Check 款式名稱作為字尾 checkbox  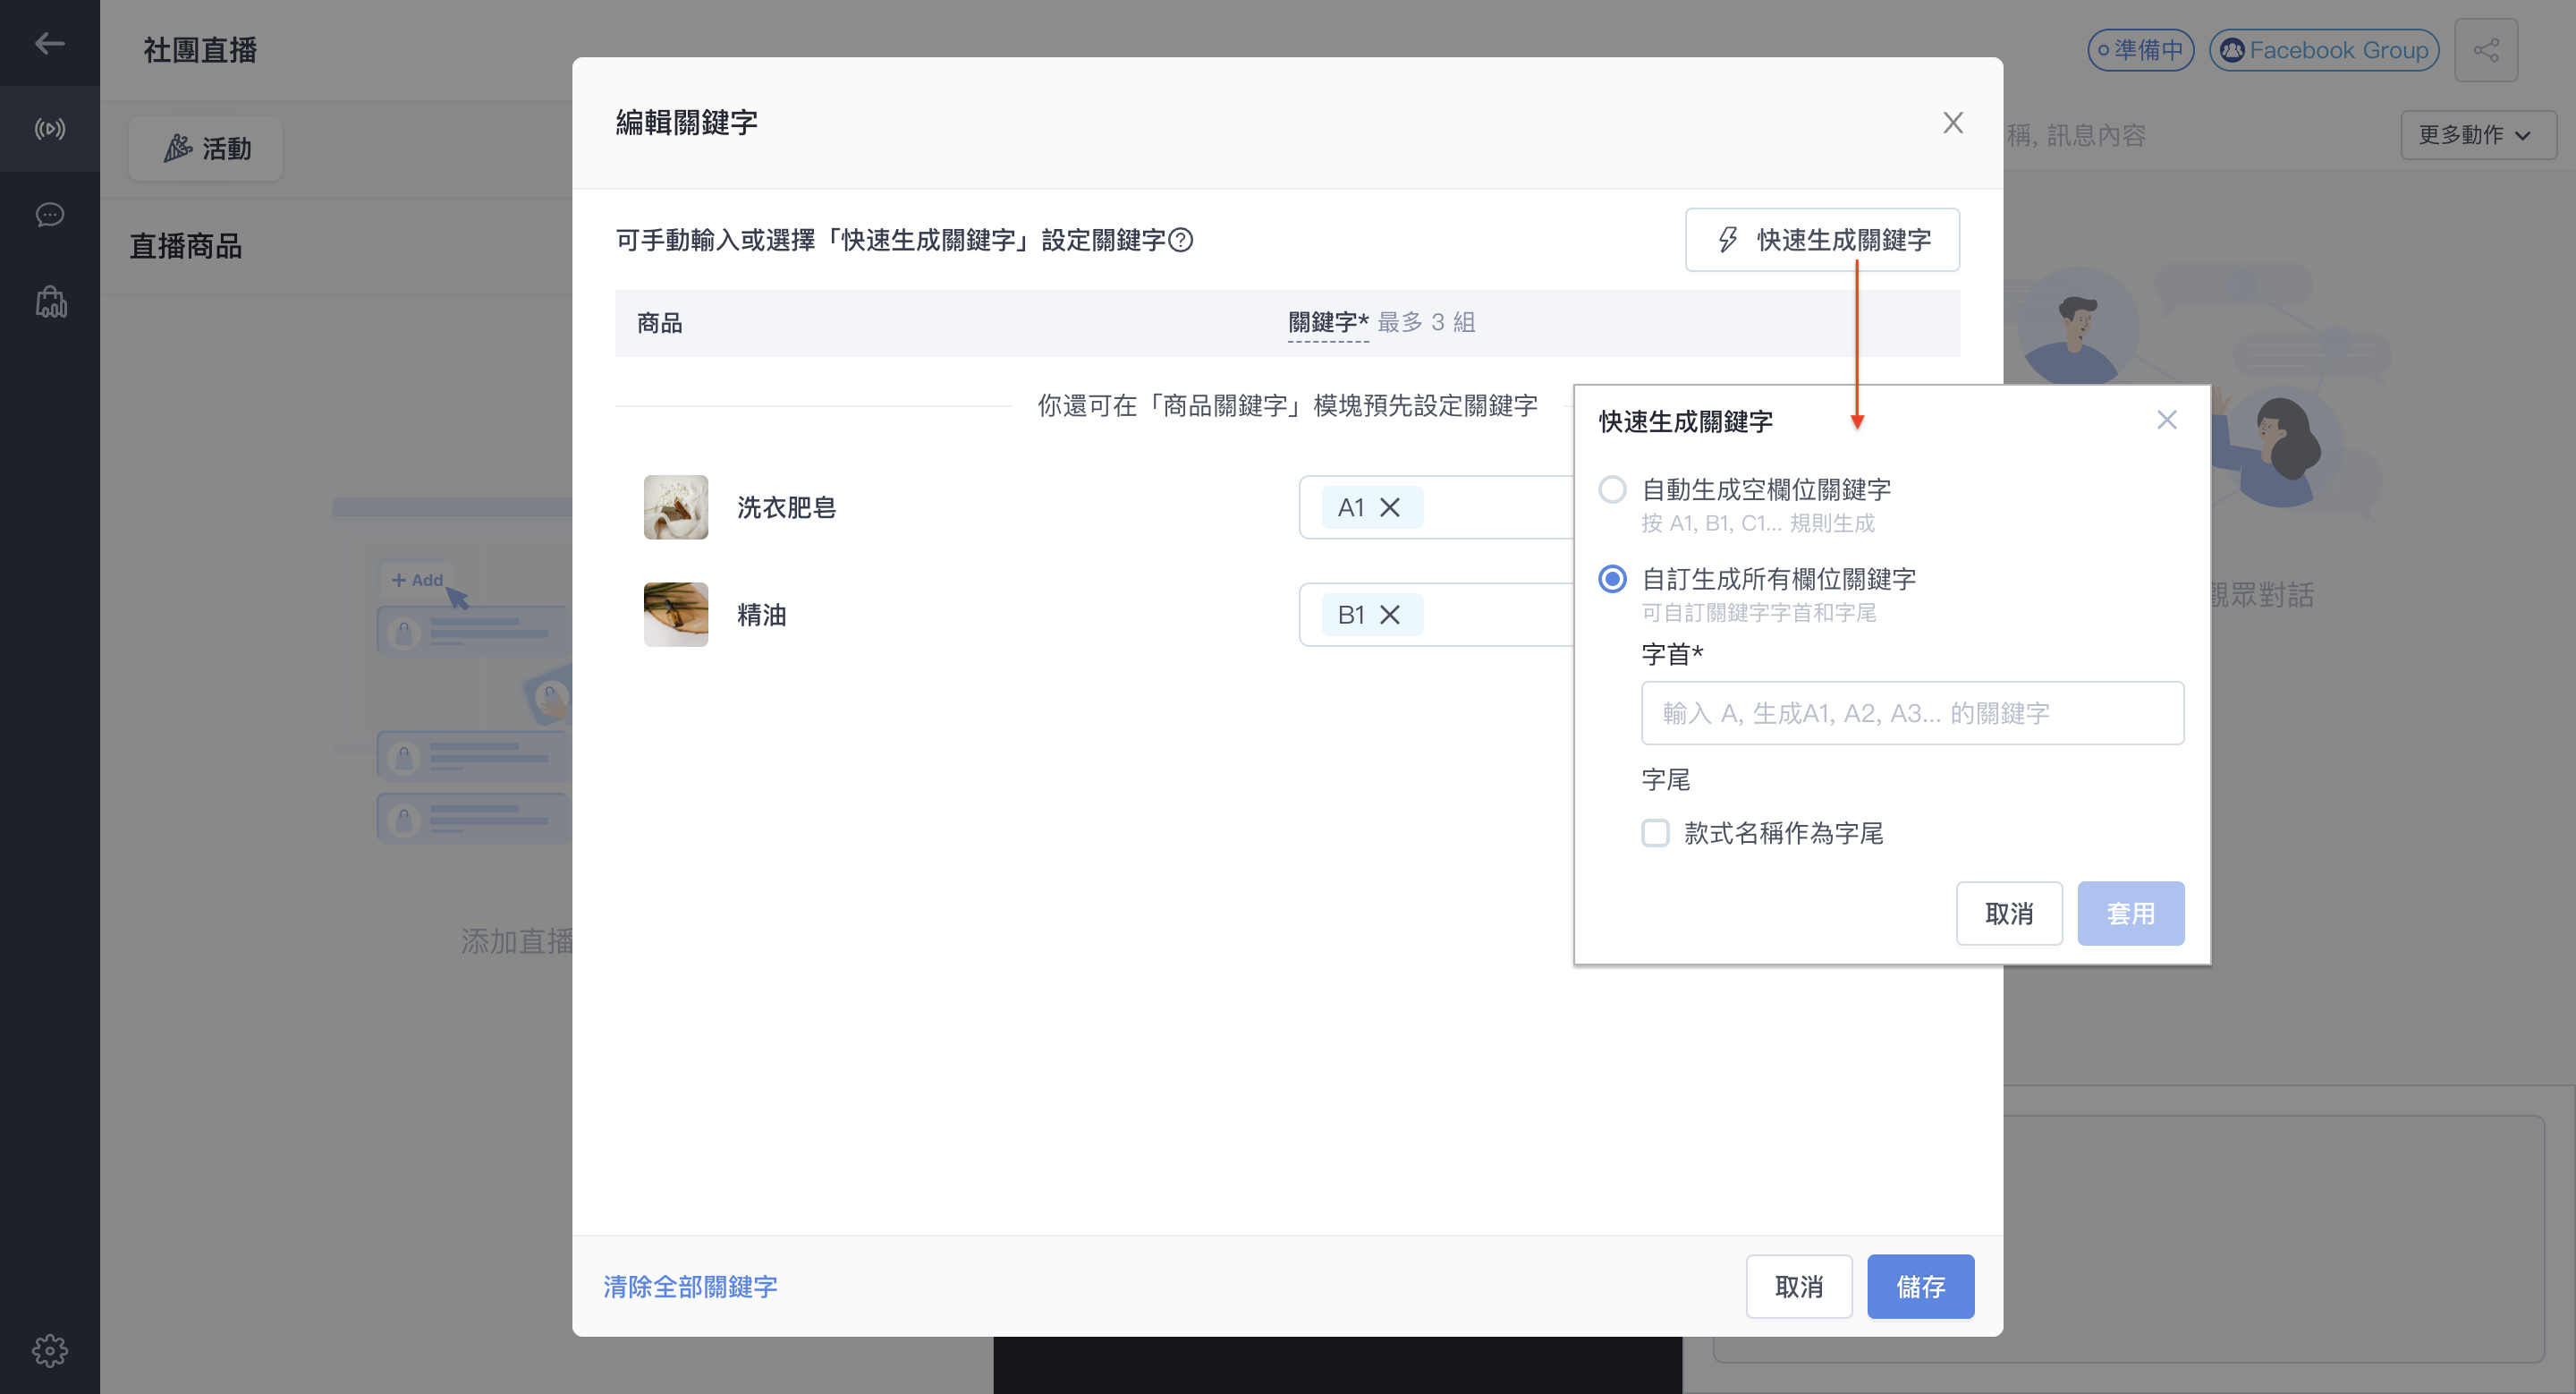click(x=1654, y=833)
